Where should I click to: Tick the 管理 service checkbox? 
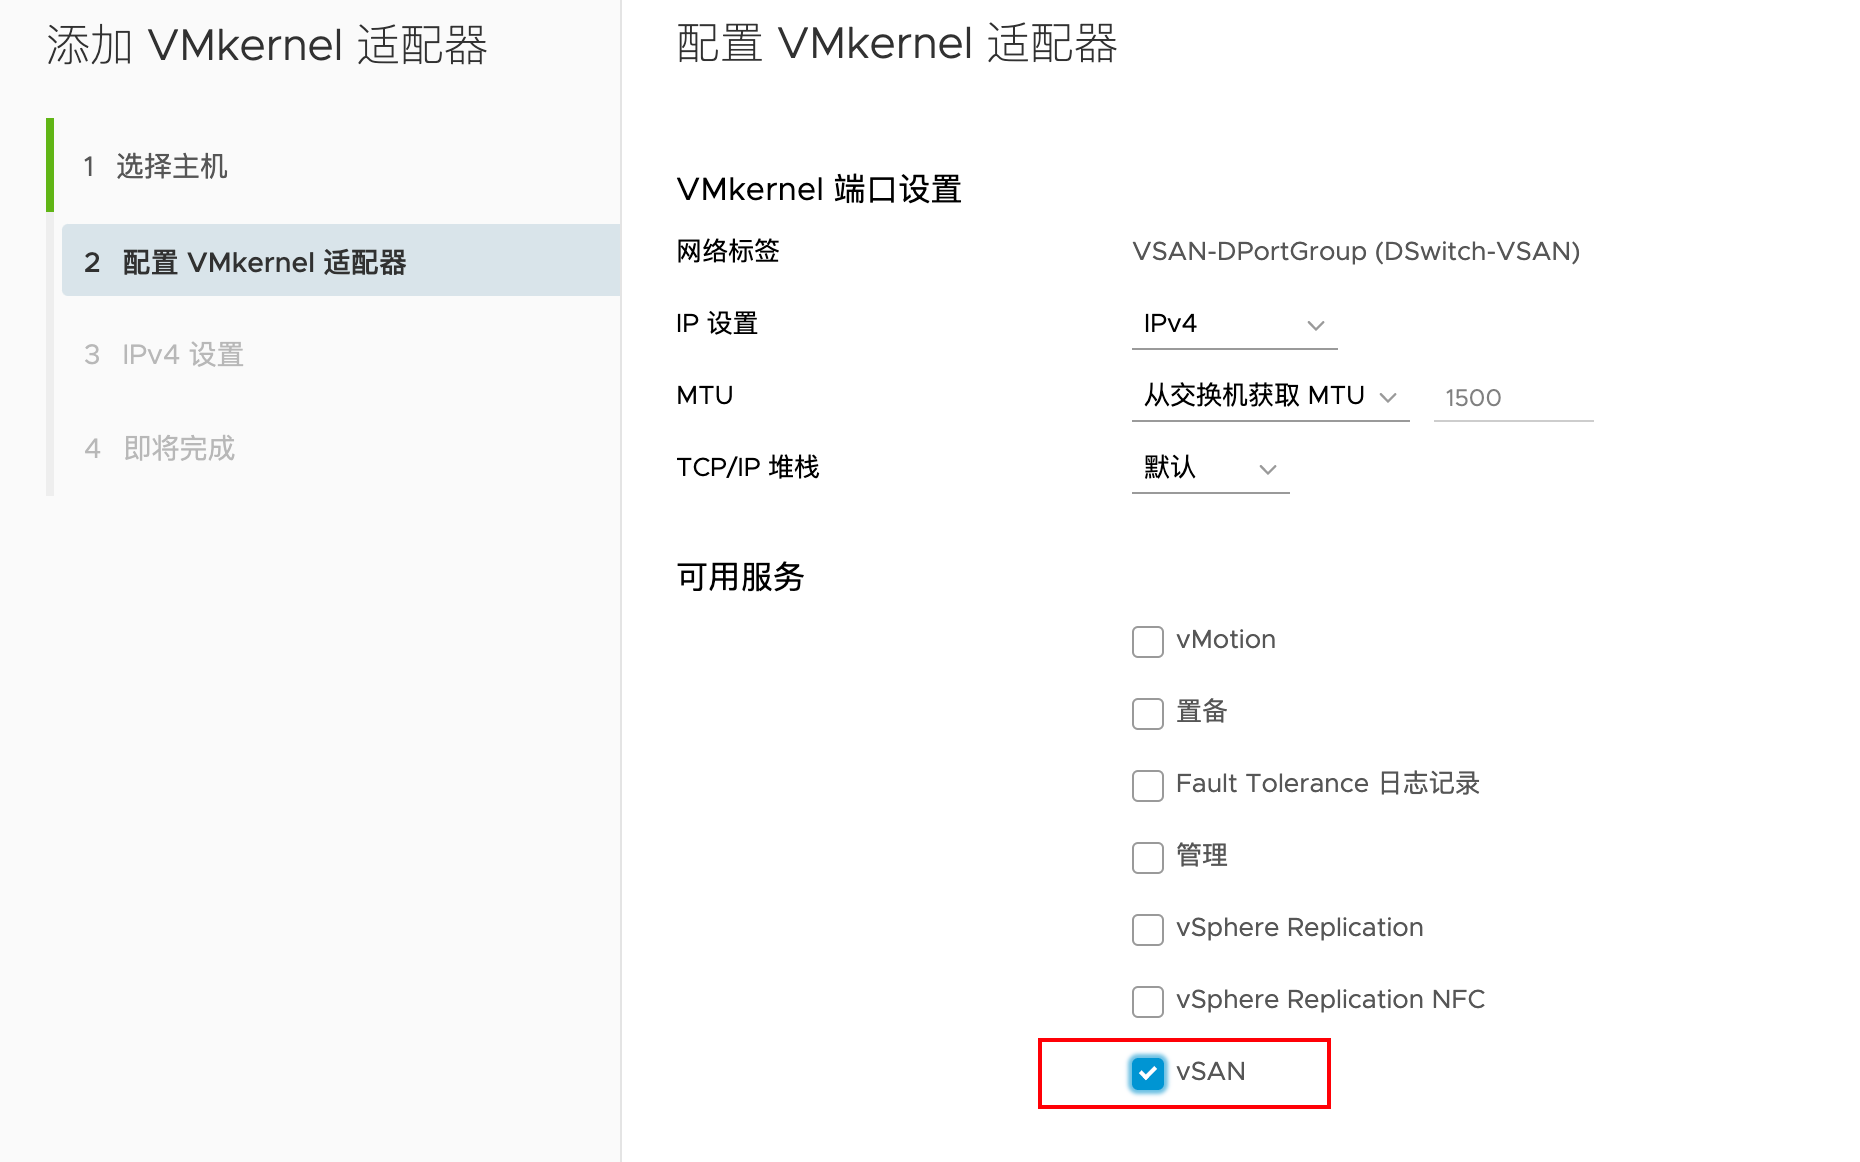pyautogui.click(x=1147, y=858)
